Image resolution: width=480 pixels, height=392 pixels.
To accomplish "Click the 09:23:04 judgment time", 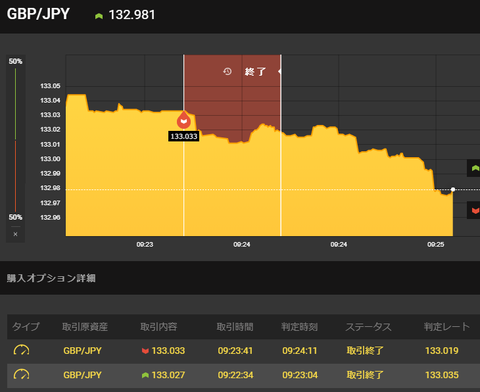I will tap(300, 375).
